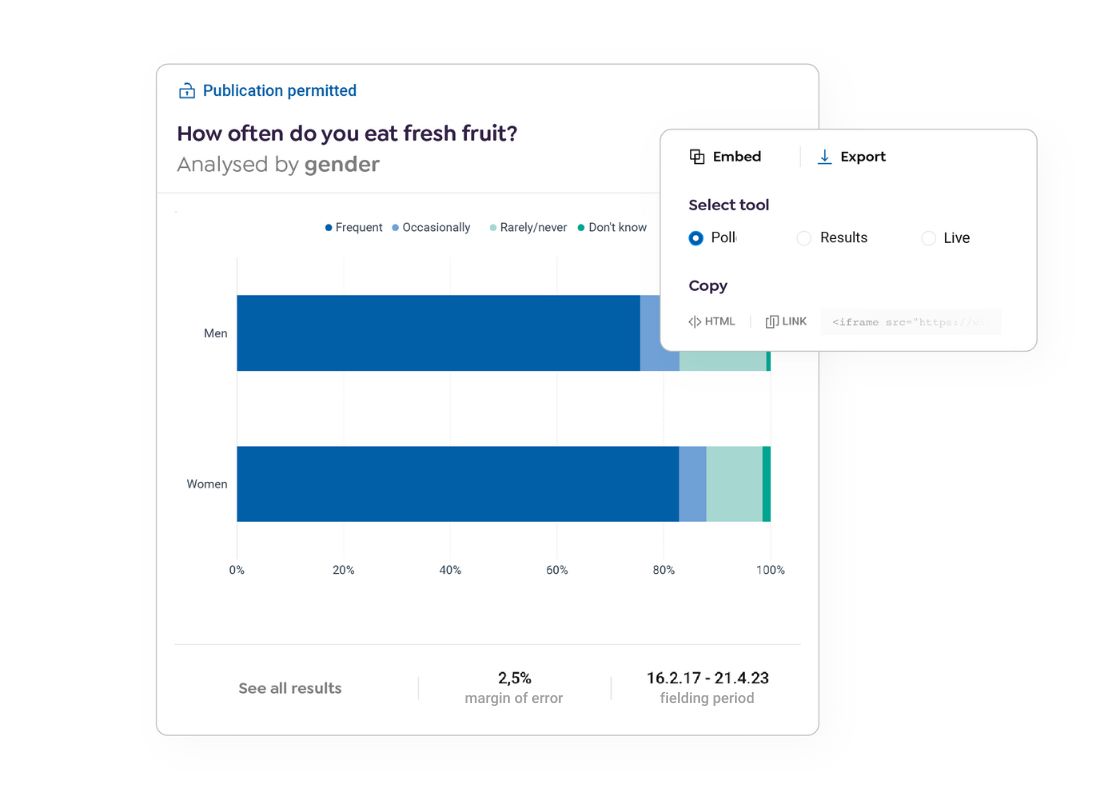Click the Women Rarely/never light teal segment

tap(734, 484)
